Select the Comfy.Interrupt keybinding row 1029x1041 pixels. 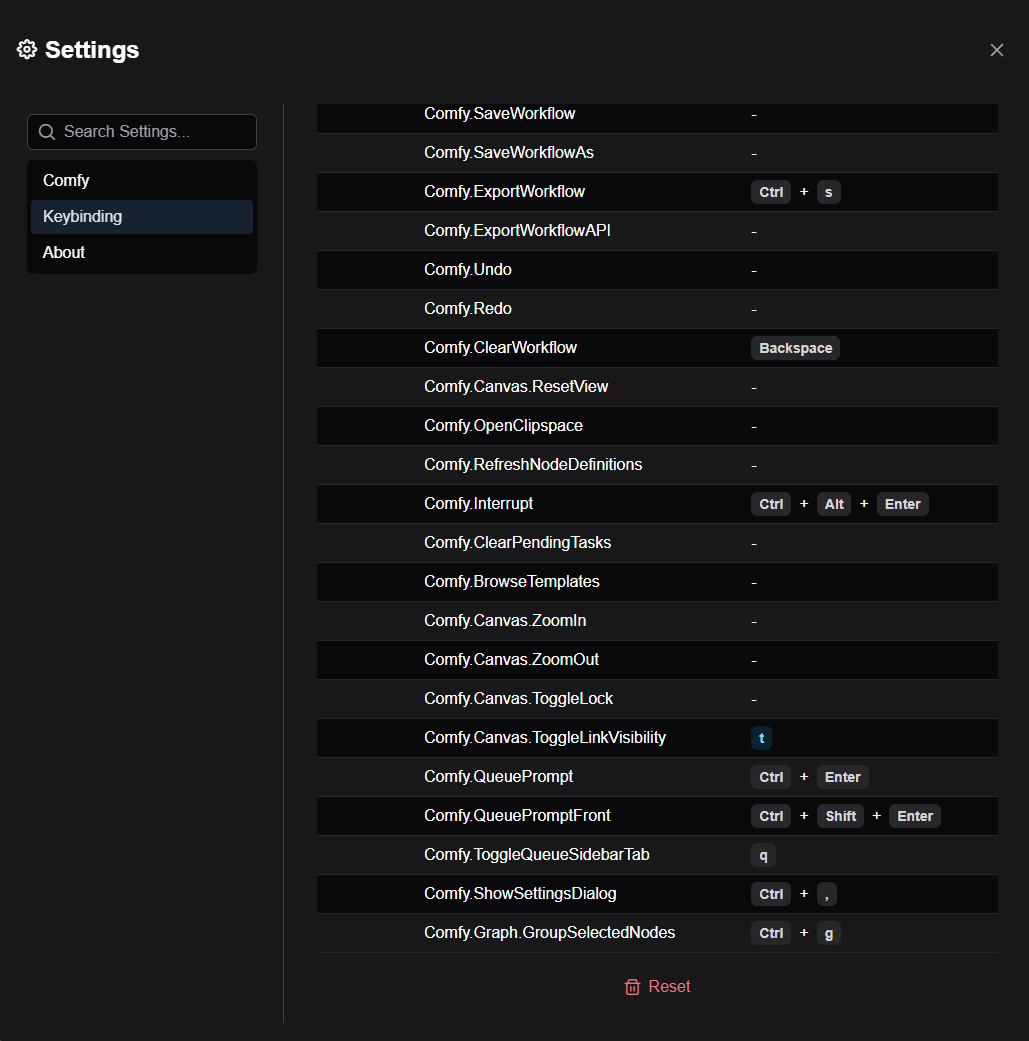click(600, 503)
